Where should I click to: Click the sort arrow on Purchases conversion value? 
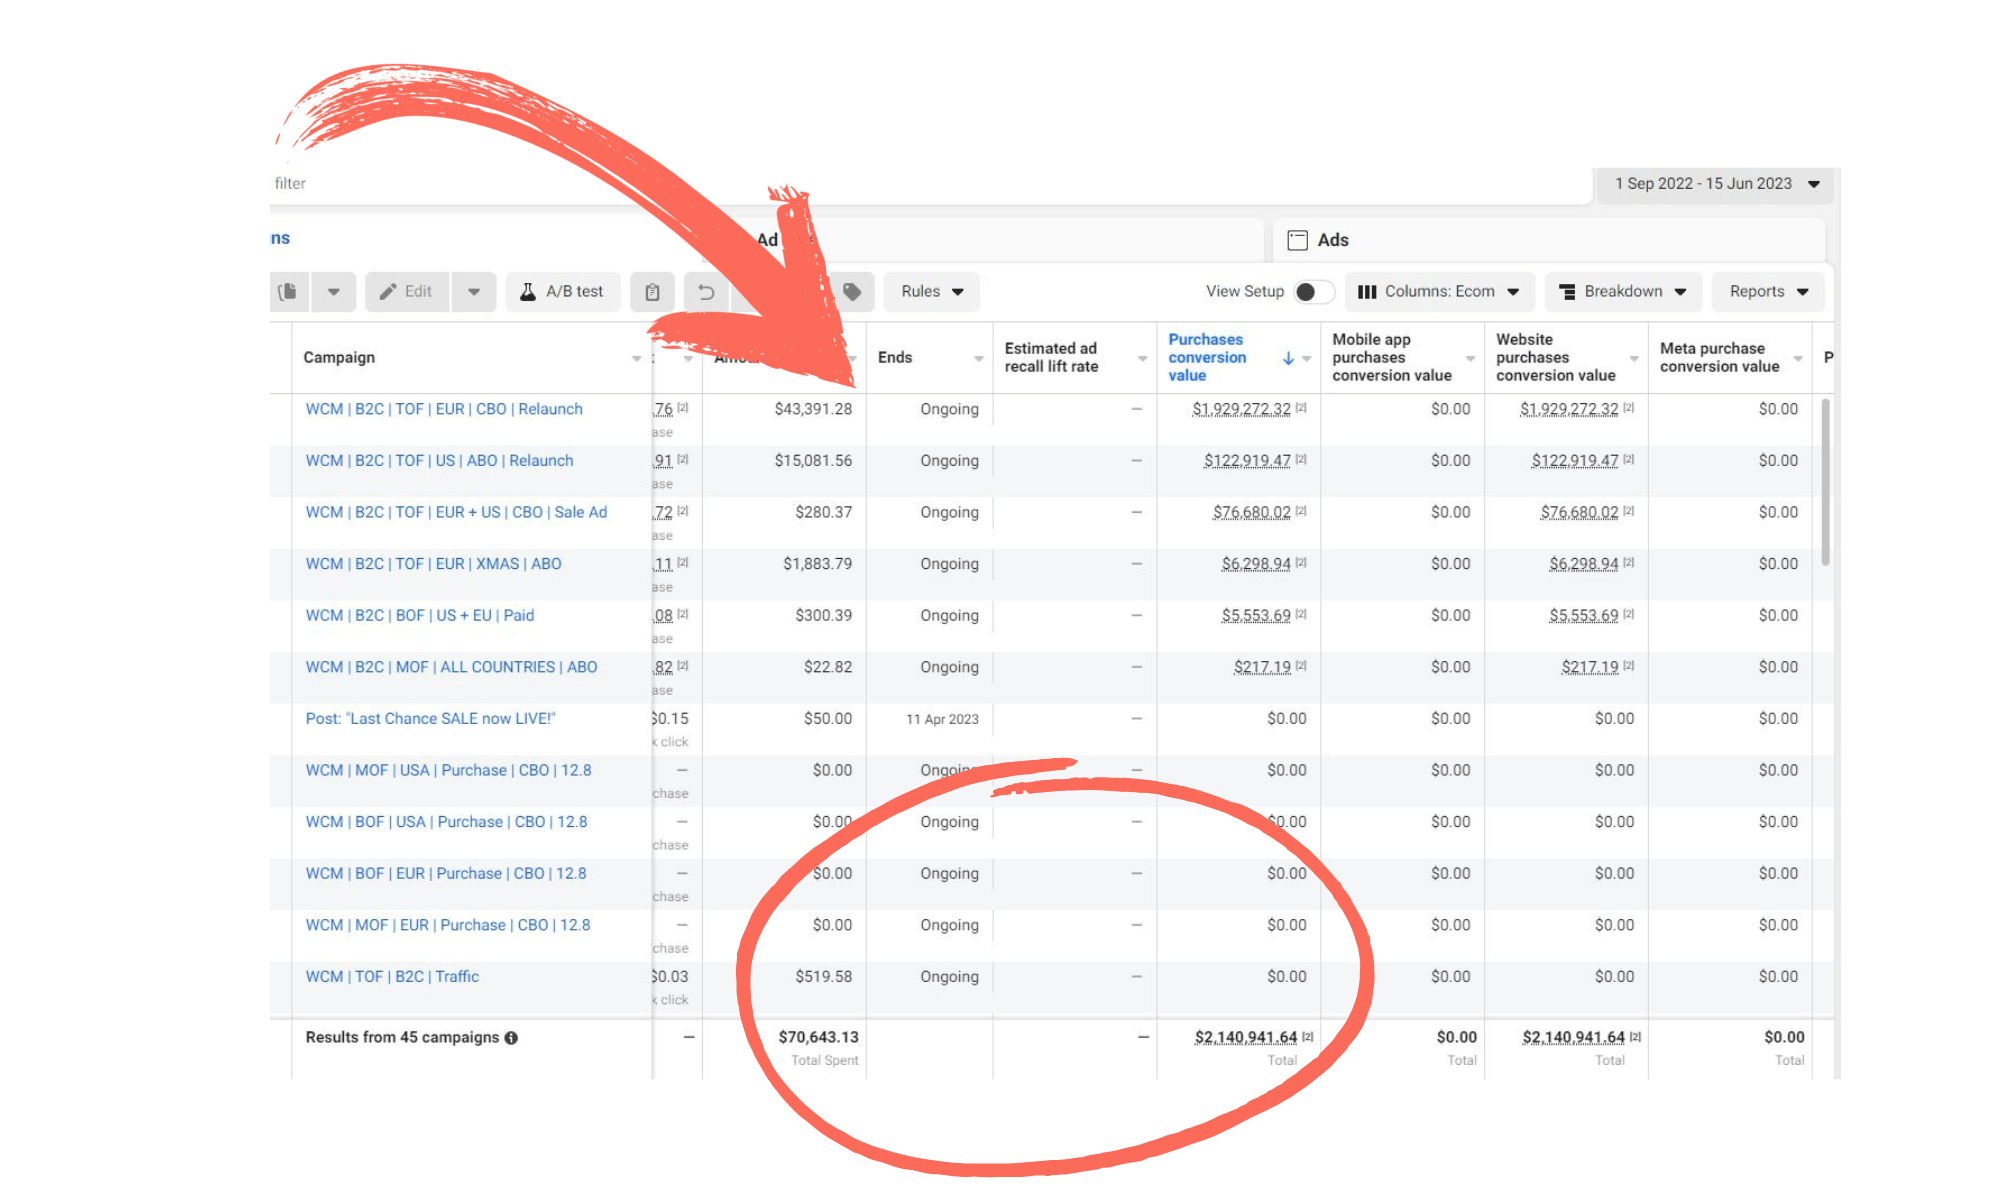pyautogui.click(x=1288, y=358)
